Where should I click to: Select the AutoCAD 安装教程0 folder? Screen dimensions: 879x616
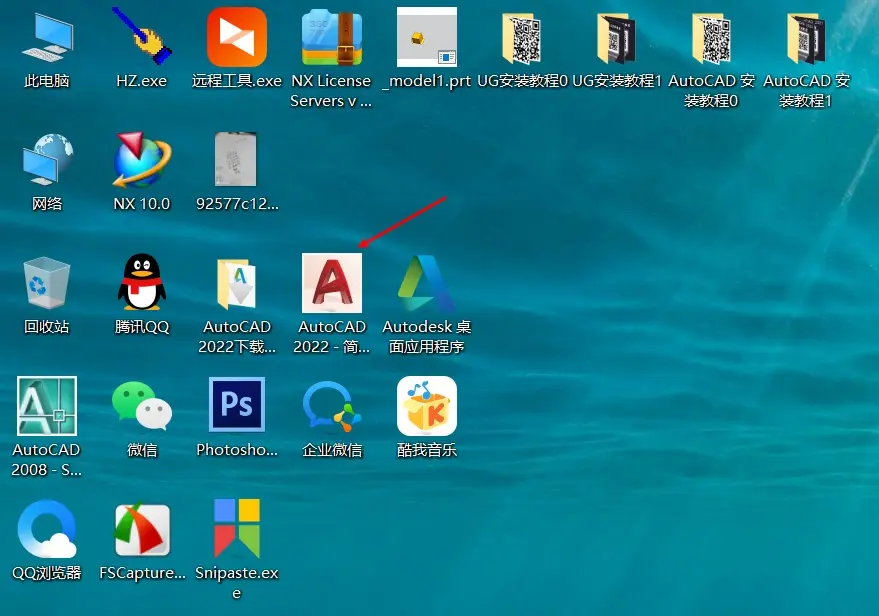click(x=711, y=38)
